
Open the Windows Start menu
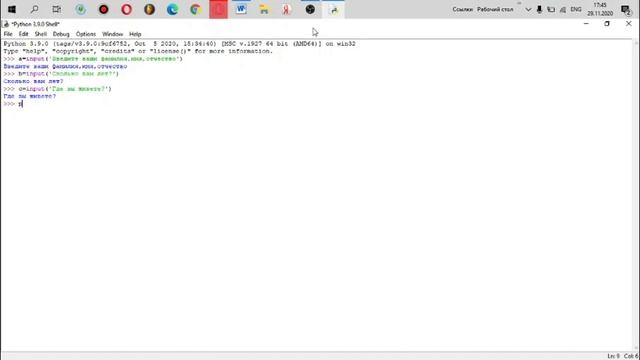[12, 9]
